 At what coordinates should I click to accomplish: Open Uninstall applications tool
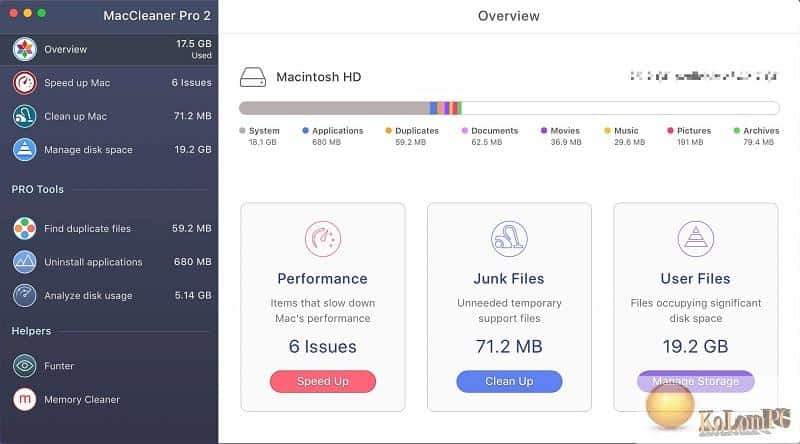click(109, 262)
